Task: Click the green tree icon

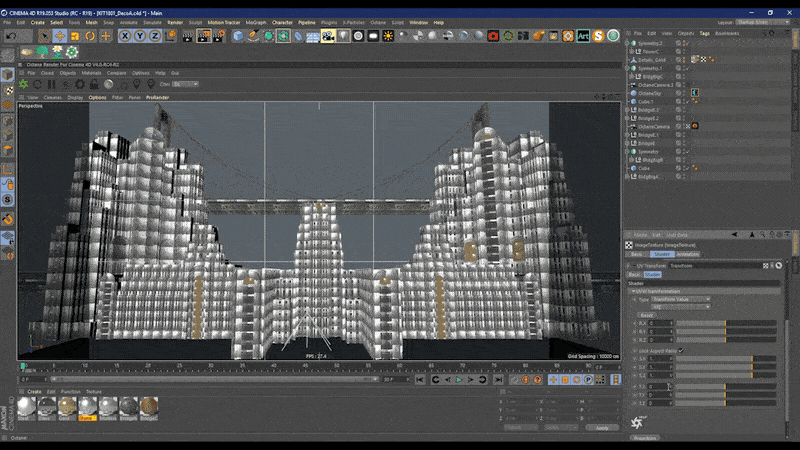Action: pos(42,52)
